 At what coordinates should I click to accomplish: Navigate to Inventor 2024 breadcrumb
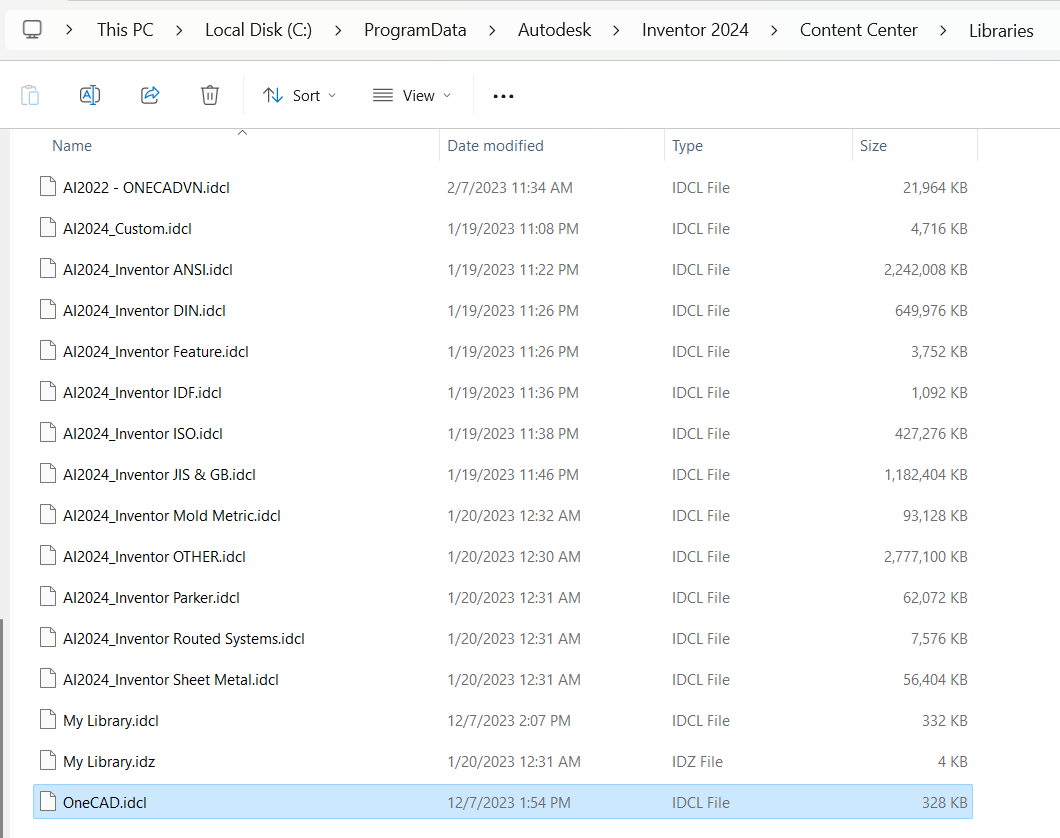(x=695, y=30)
